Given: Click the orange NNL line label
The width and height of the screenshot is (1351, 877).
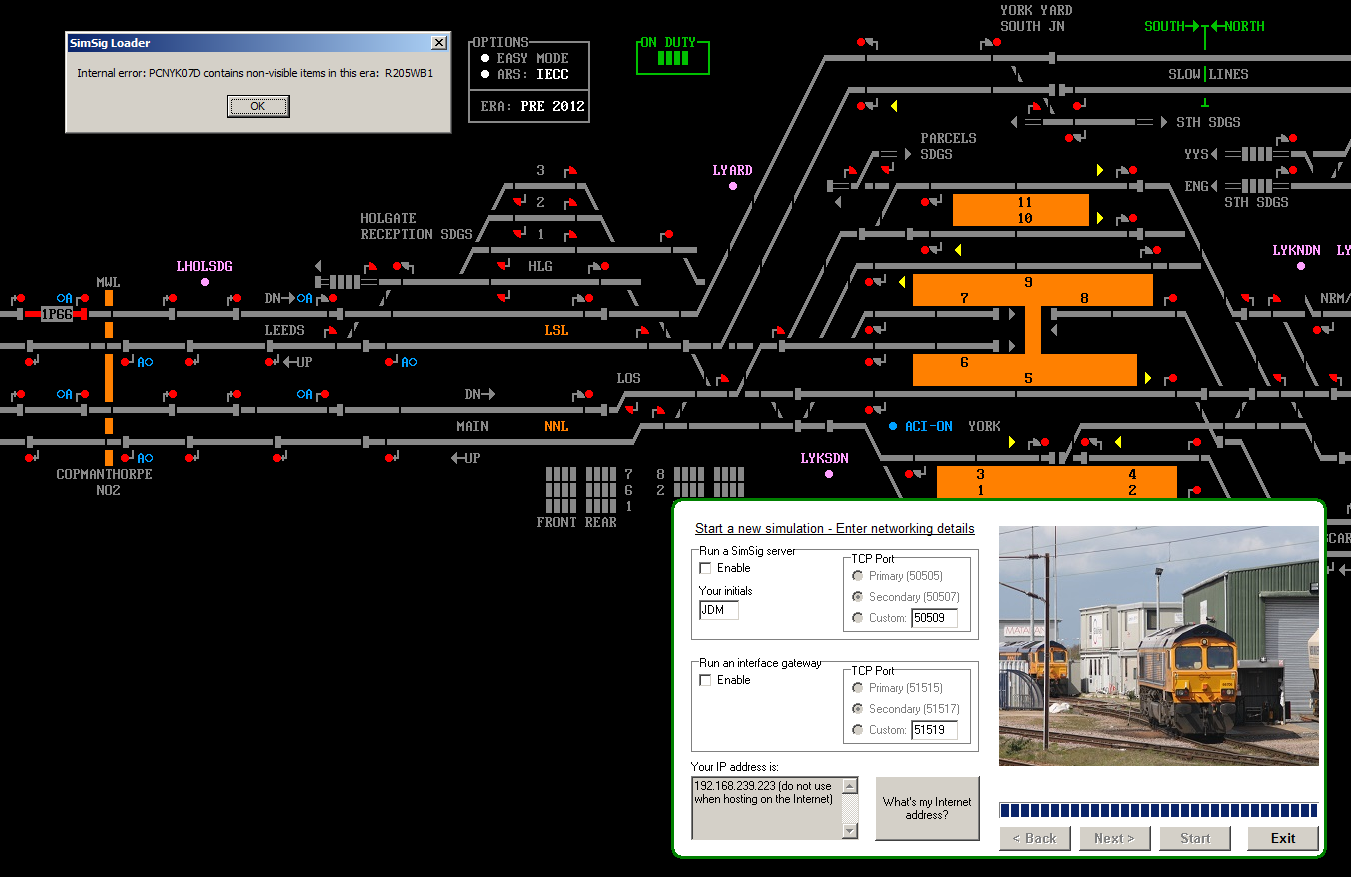Looking at the screenshot, I should click(556, 426).
